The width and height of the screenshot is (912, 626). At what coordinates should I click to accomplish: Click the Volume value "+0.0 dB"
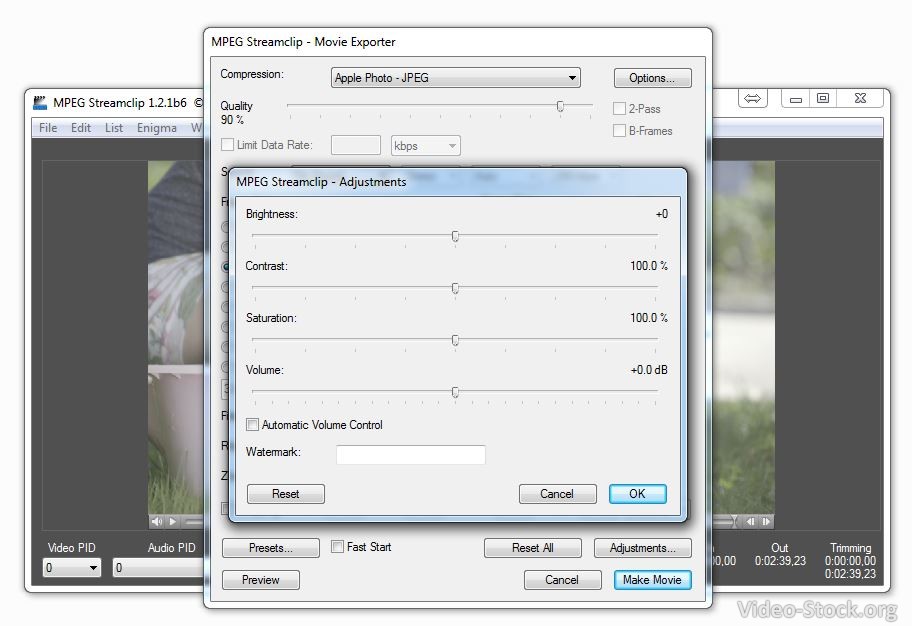coord(649,370)
